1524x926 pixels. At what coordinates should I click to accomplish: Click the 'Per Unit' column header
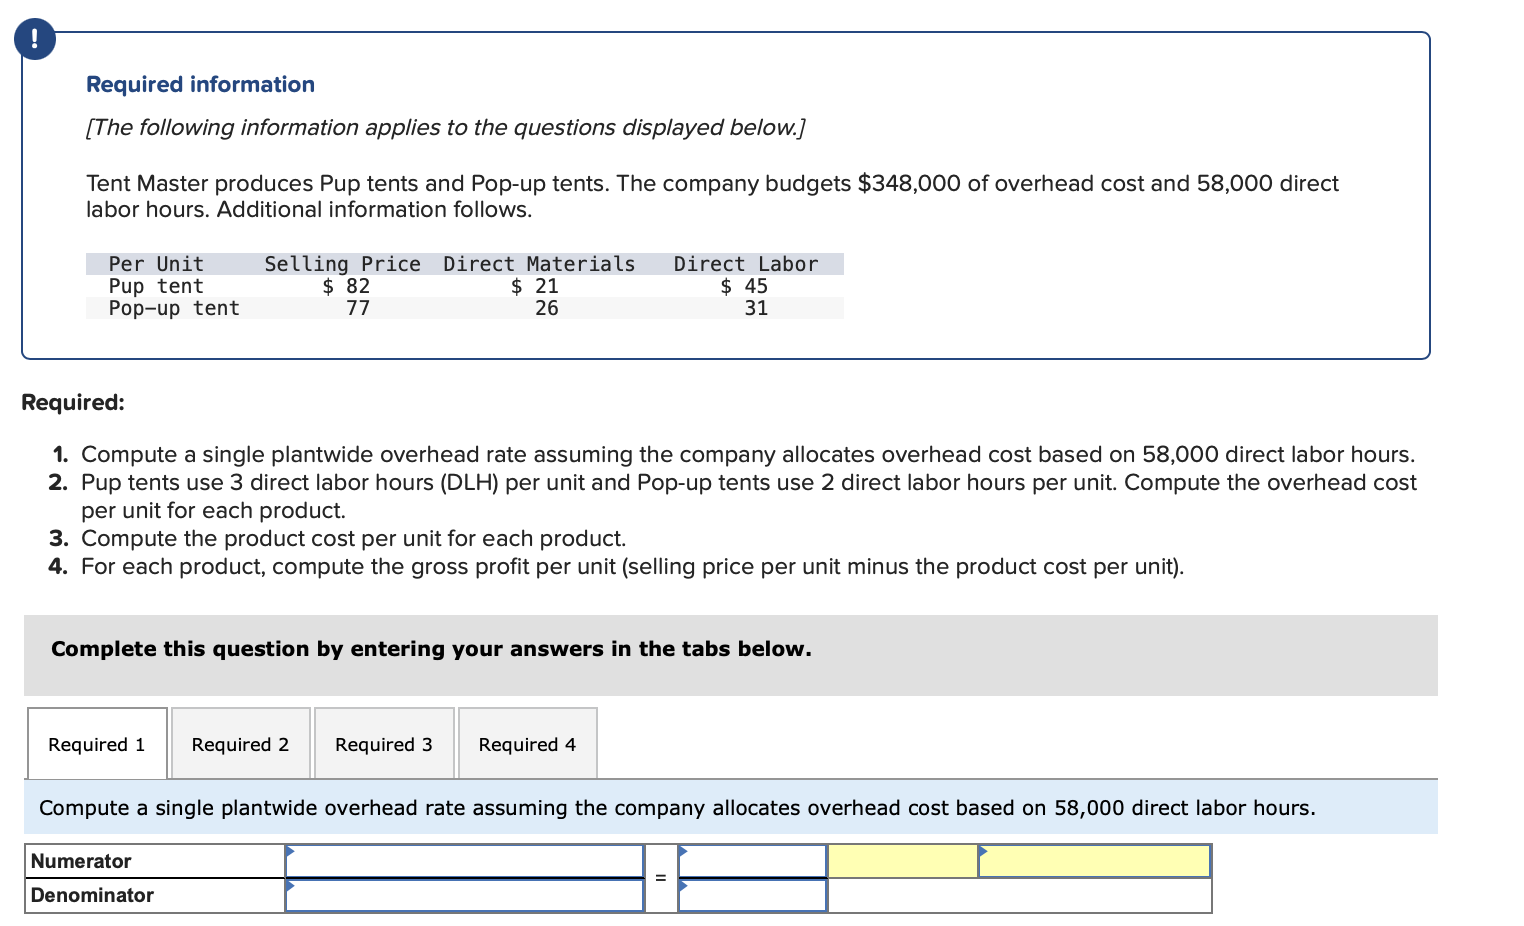pos(156,264)
